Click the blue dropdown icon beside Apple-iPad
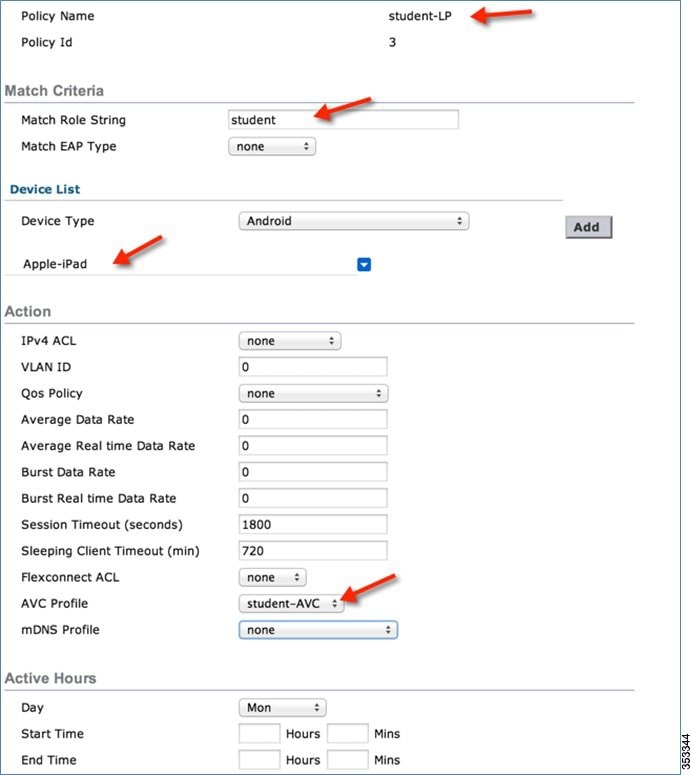The height and width of the screenshot is (775, 691). pyautogui.click(x=364, y=265)
